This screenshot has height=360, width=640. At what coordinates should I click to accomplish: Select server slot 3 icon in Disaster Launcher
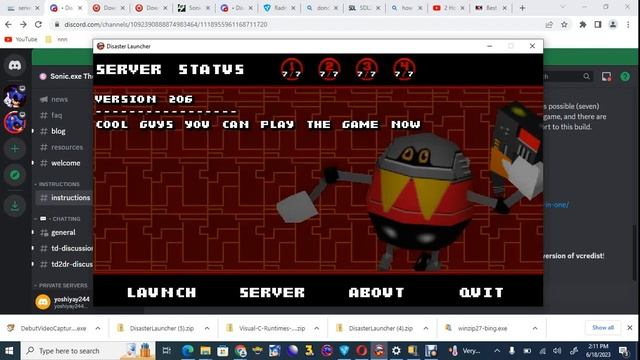367,69
